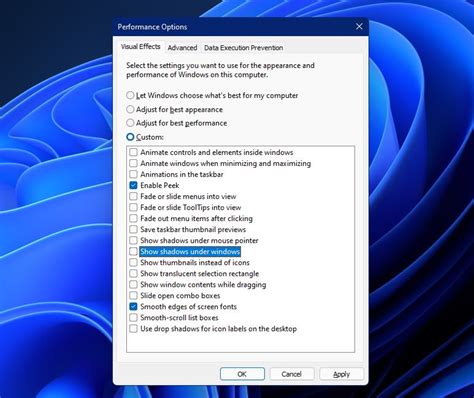Click the Apply button
Screen dimensions: 474x398
[x=341, y=374]
